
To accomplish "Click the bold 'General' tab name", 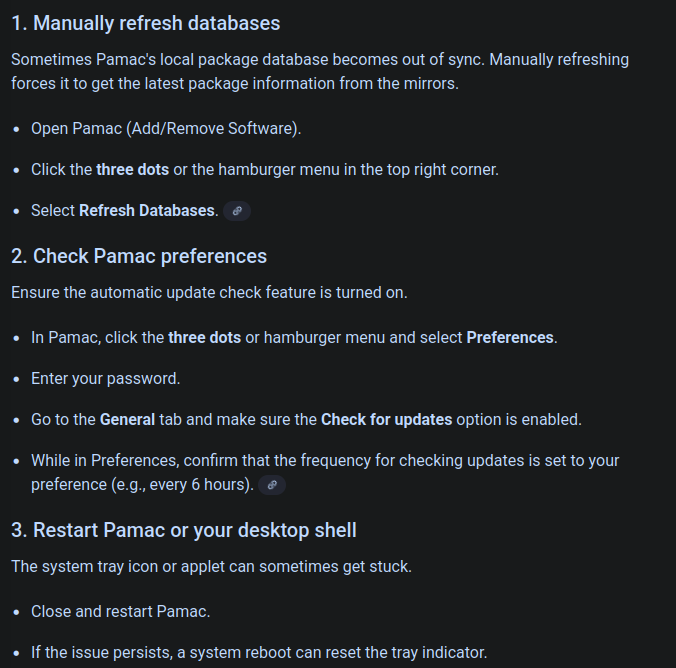I will (127, 420).
